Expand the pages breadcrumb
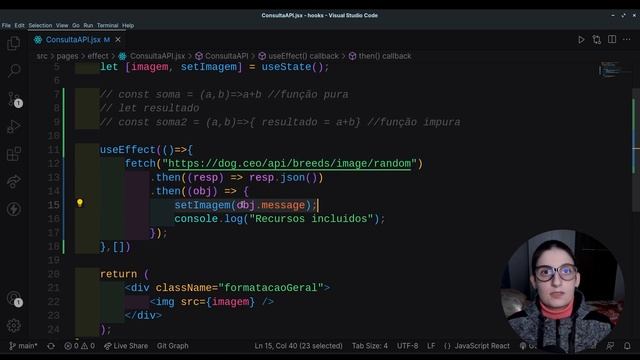This screenshot has width=640, height=360. tap(67, 56)
